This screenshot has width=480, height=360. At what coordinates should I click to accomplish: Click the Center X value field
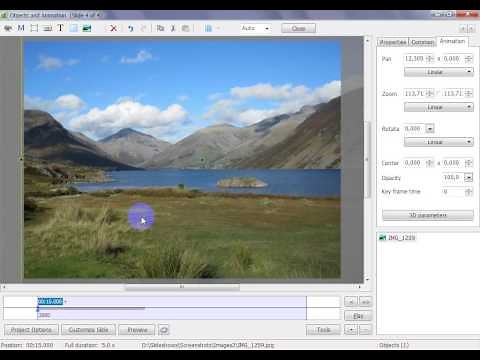(x=414, y=163)
